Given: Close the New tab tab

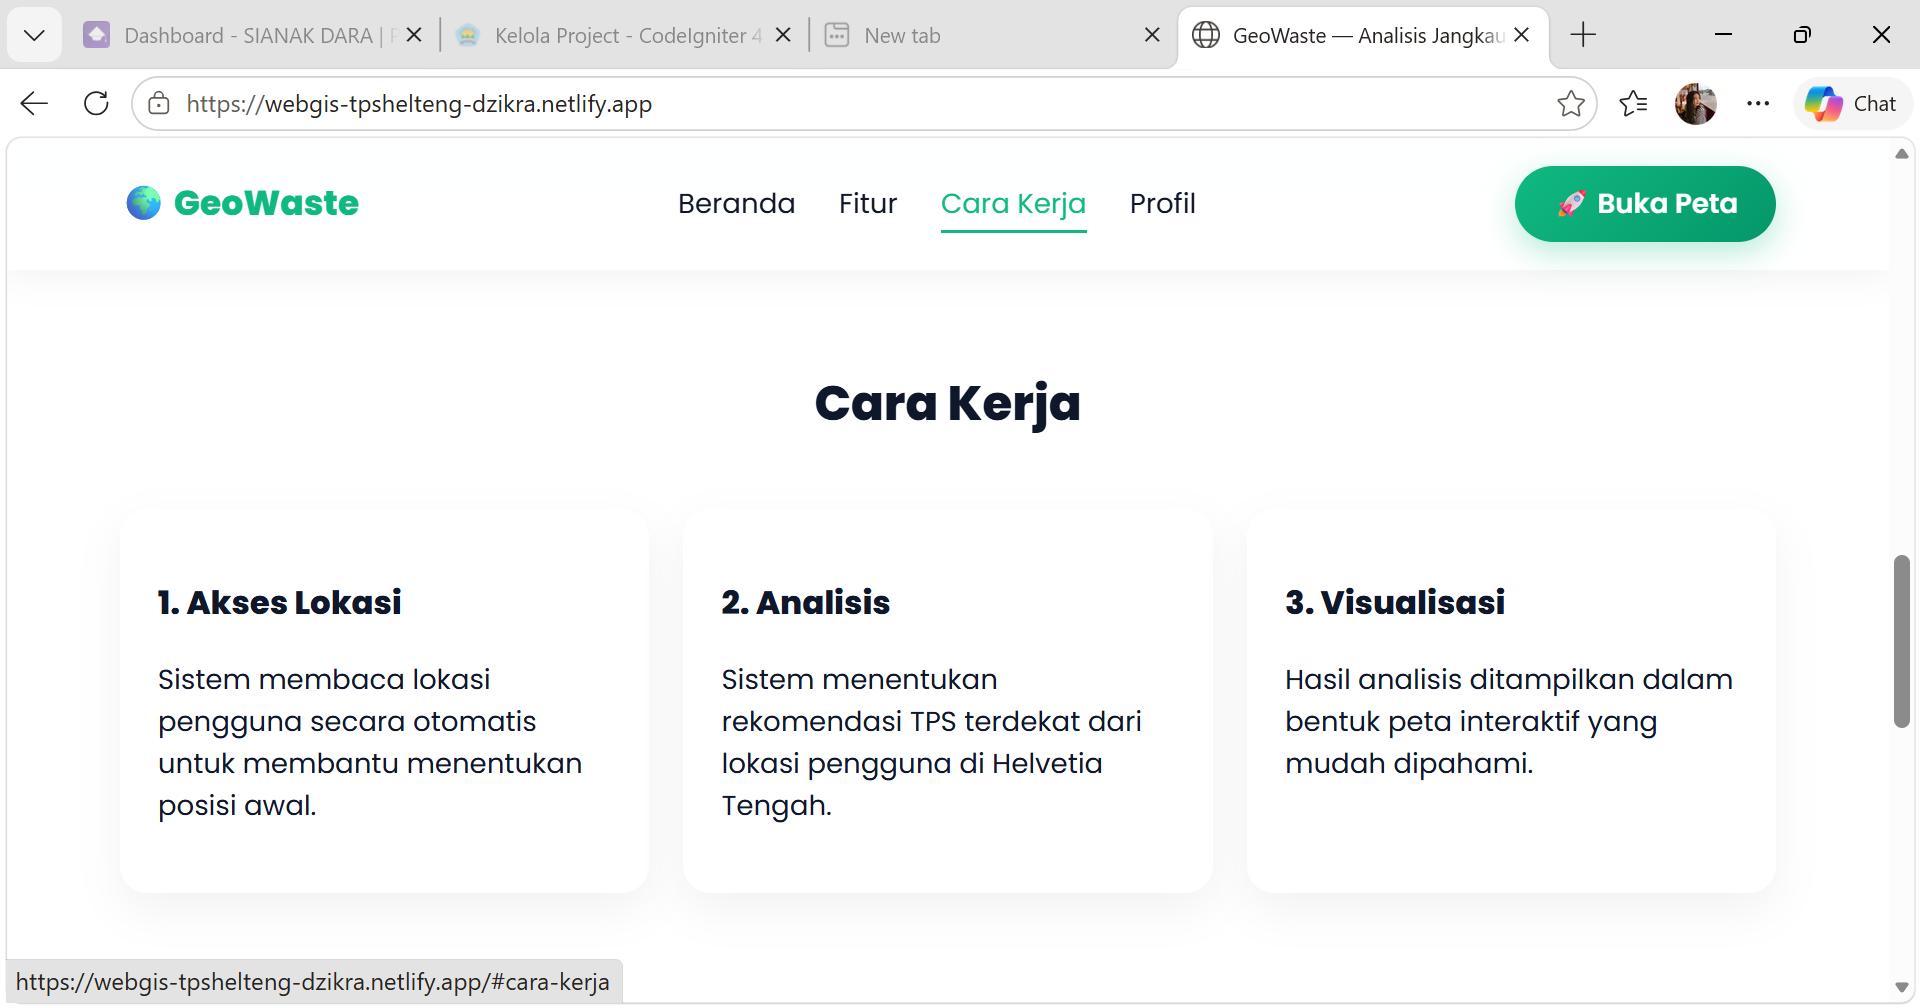Looking at the screenshot, I should pos(1152,35).
